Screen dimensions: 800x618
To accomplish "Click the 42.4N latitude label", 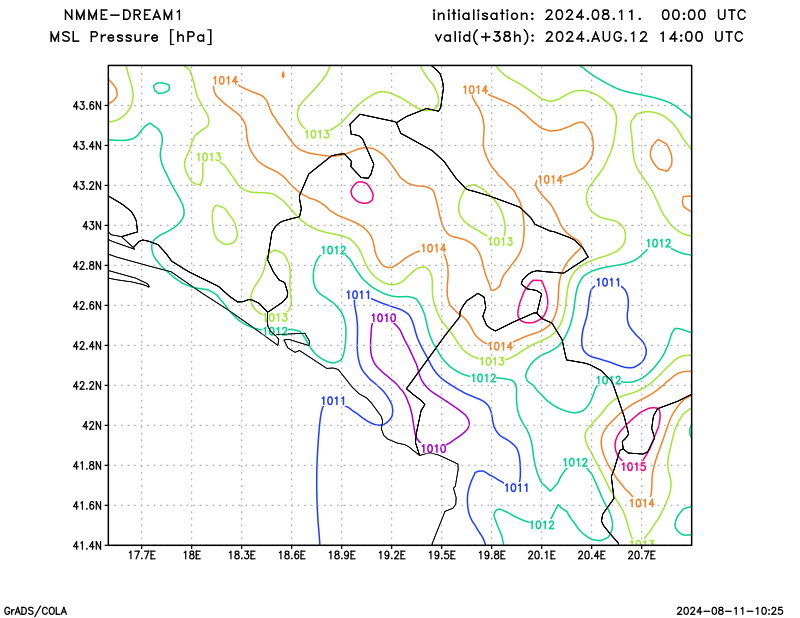I will click(87, 345).
